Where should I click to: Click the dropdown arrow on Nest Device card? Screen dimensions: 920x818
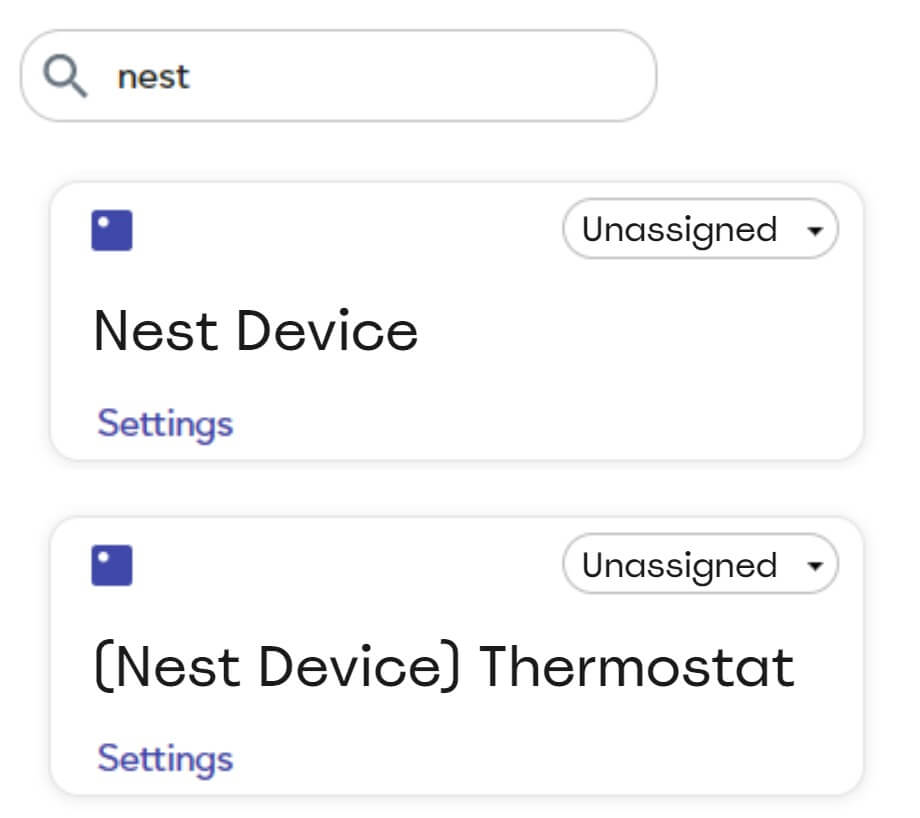pos(814,231)
